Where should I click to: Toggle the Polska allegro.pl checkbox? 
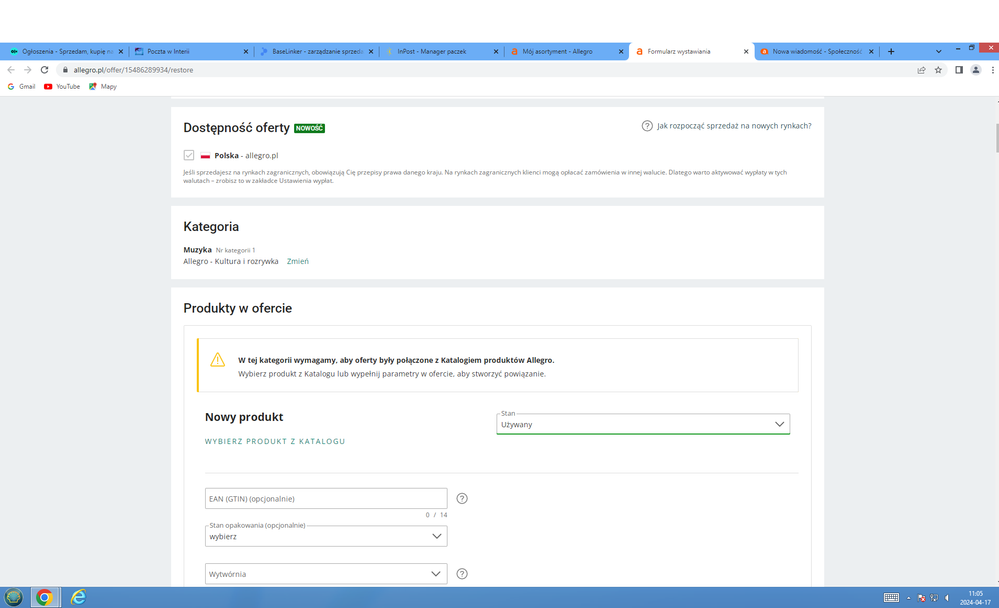pyautogui.click(x=189, y=155)
